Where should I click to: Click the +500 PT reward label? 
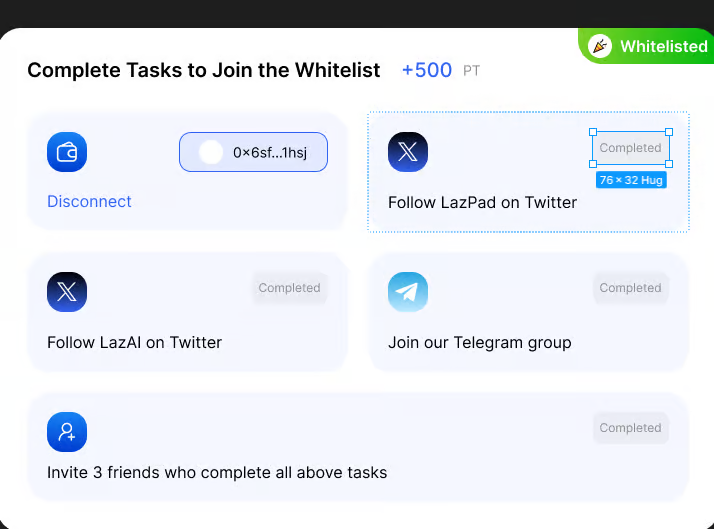440,70
